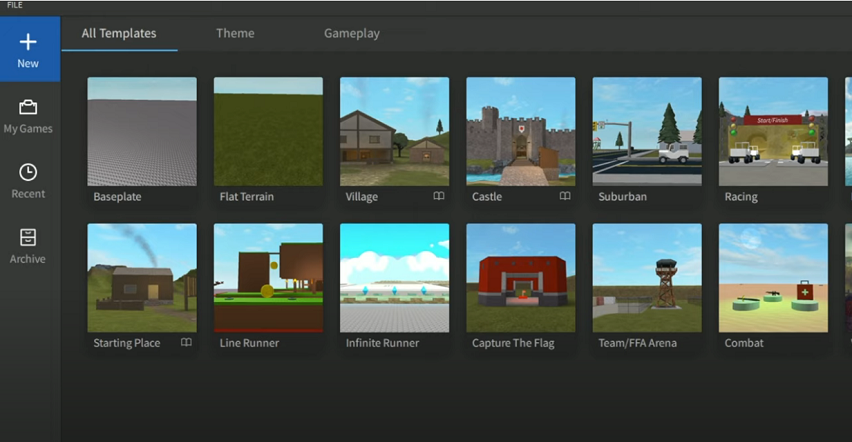
Task: Click the "Starting Place" label text
Action: [x=127, y=343]
